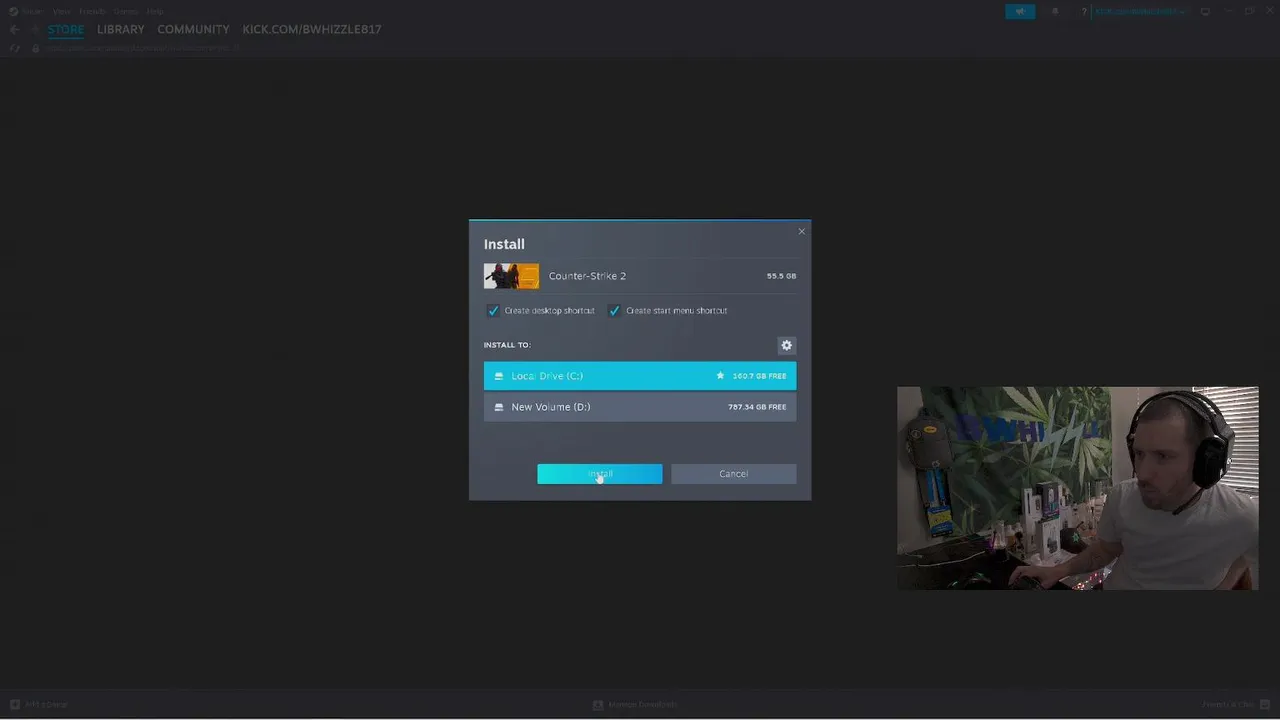Click the Counter-Strike 2 title text
1280x720 pixels.
587,276
